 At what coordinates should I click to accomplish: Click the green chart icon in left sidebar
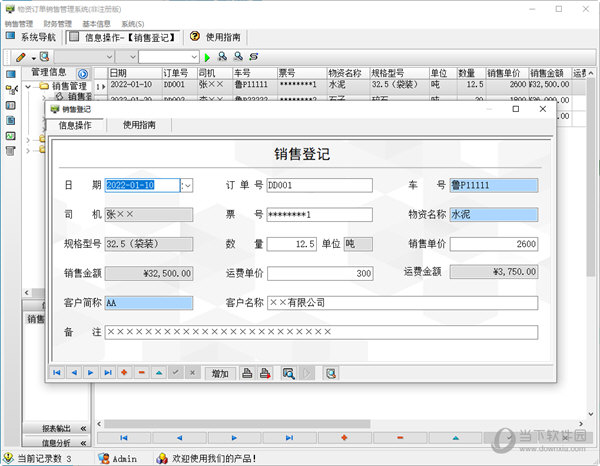pyautogui.click(x=11, y=136)
